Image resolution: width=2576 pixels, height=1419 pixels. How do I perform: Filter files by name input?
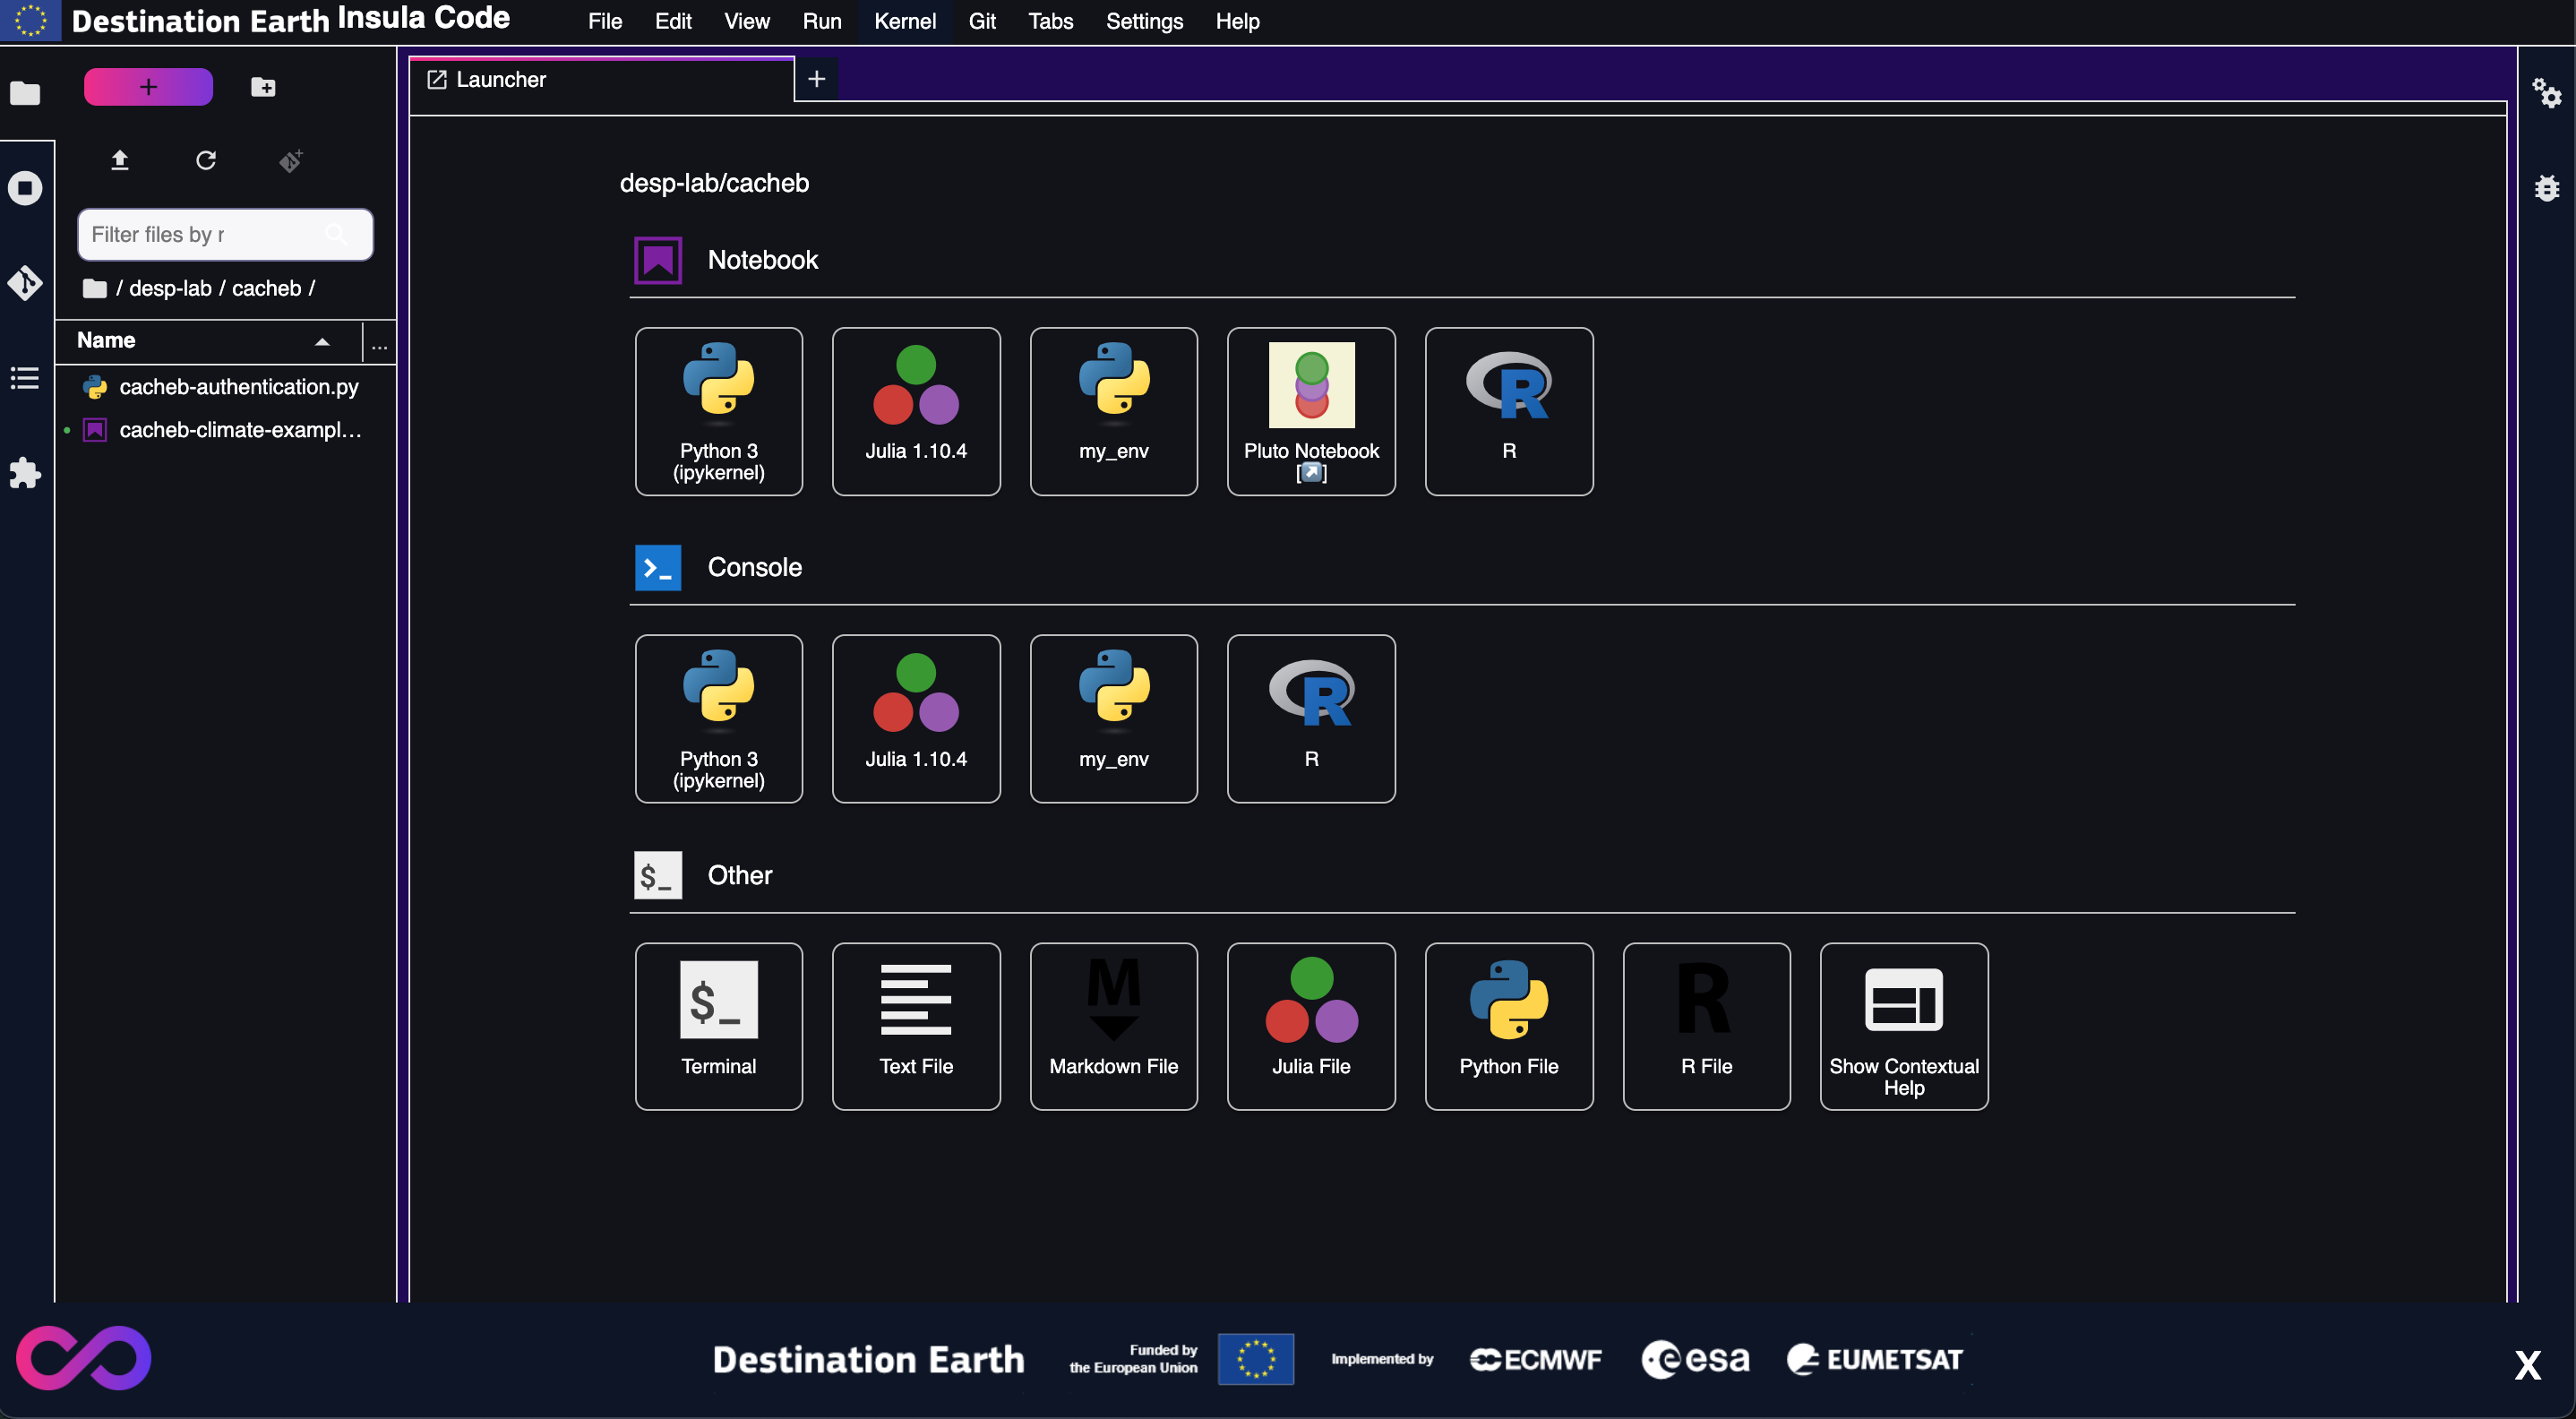[224, 232]
